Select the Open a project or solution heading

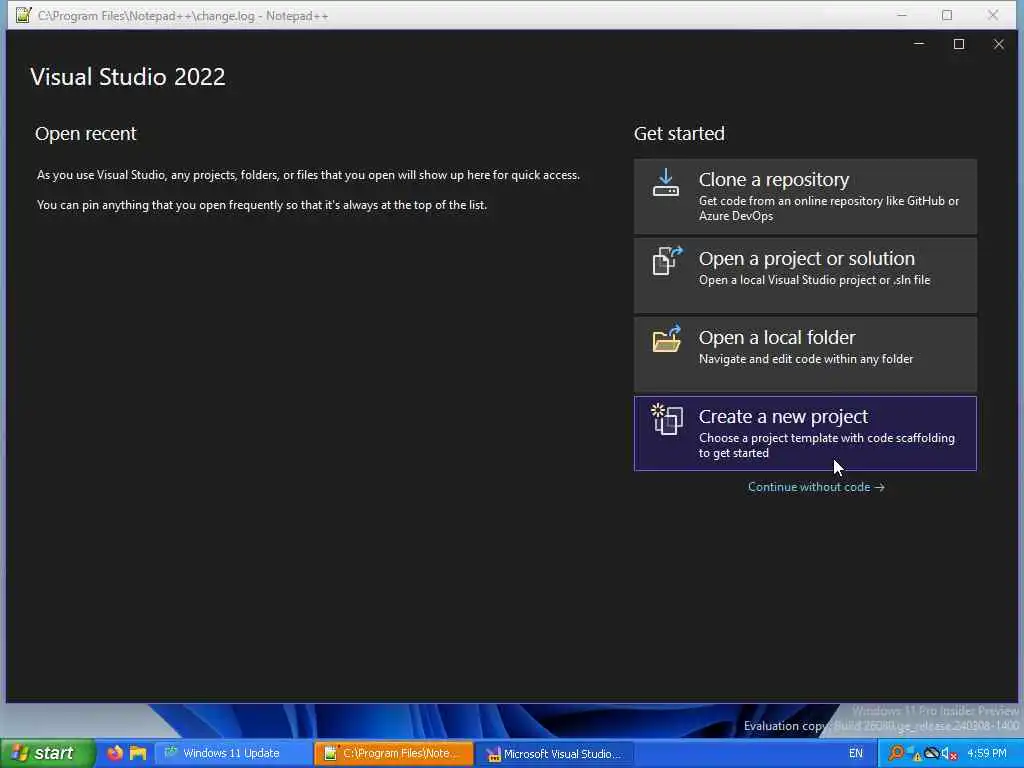click(807, 259)
